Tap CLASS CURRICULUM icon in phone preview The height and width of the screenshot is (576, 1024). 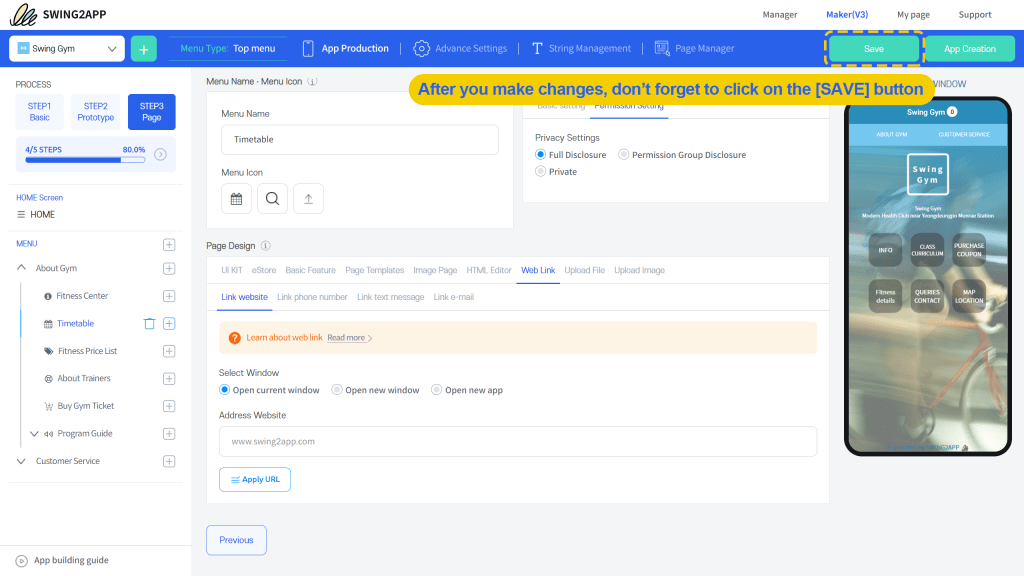click(x=927, y=250)
